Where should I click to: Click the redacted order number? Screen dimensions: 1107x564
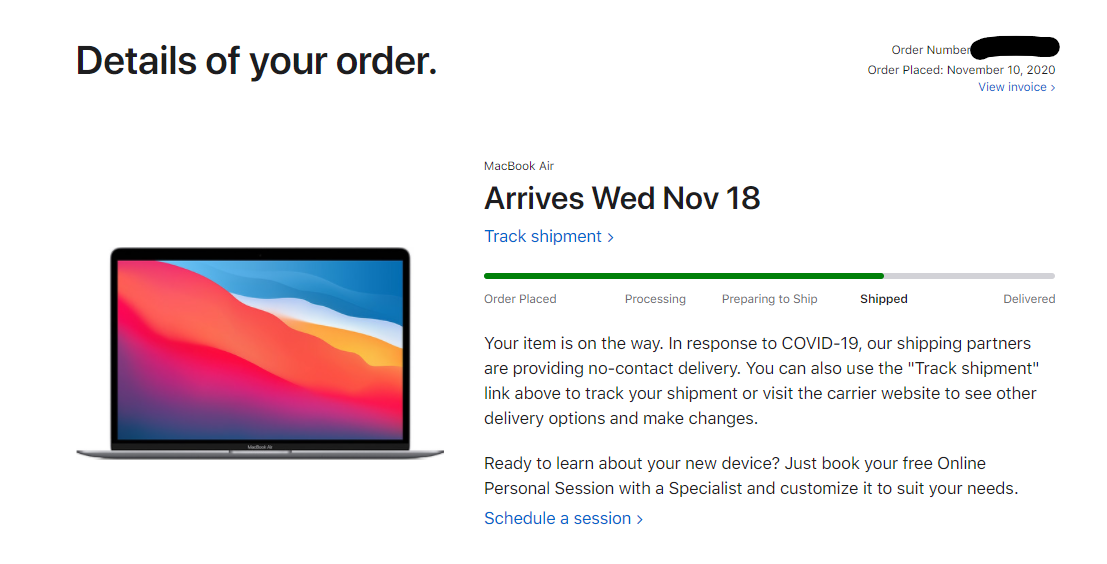click(1014, 46)
